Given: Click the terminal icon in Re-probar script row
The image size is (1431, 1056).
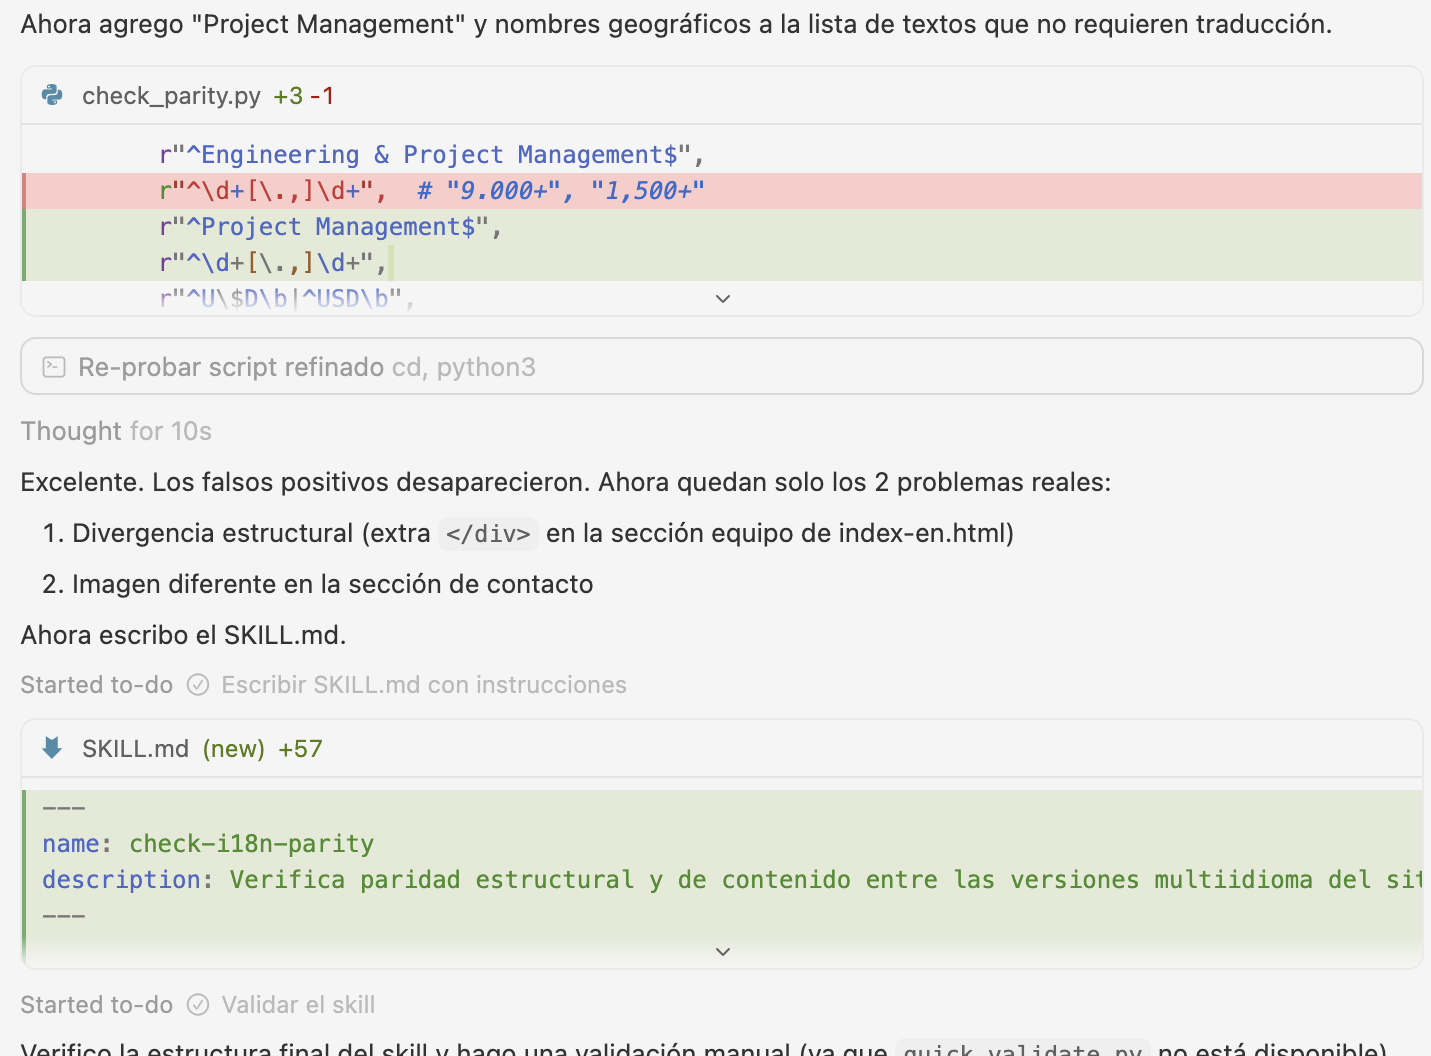Looking at the screenshot, I should (54, 367).
